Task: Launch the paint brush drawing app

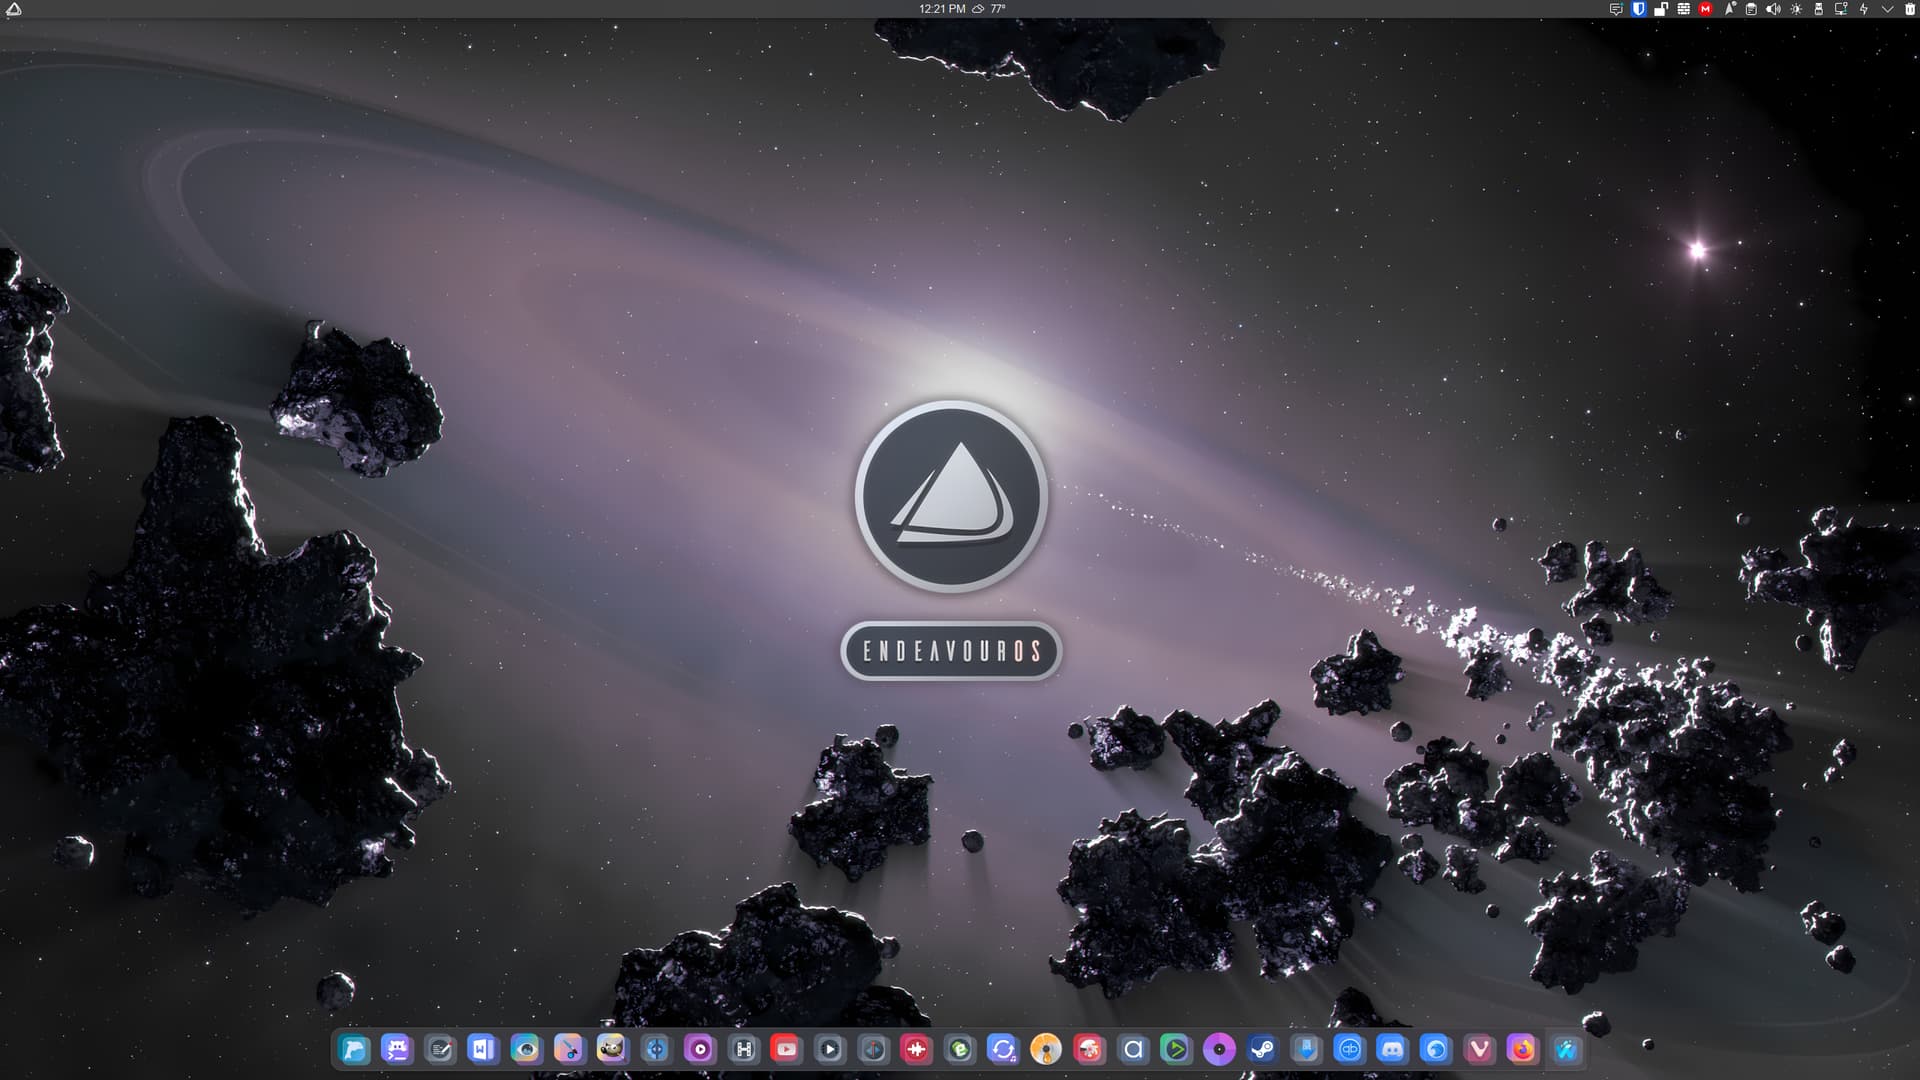Action: [x=569, y=1049]
